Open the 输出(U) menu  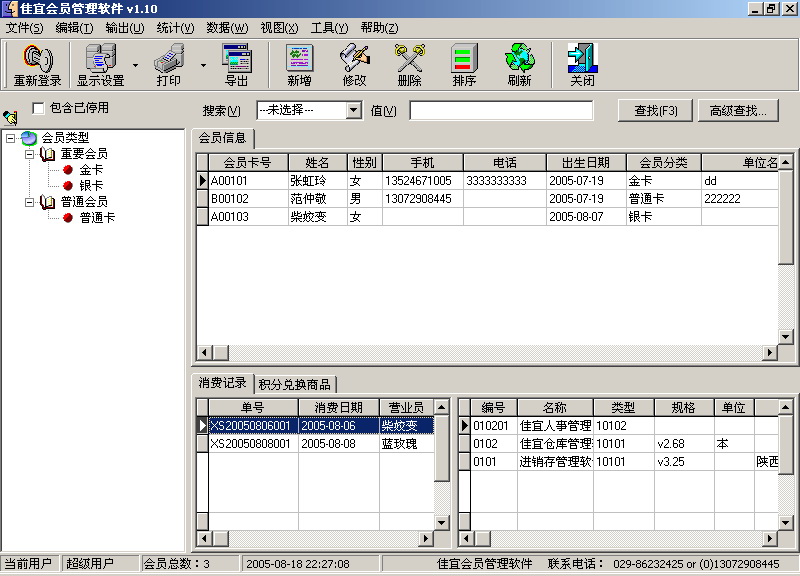124,28
